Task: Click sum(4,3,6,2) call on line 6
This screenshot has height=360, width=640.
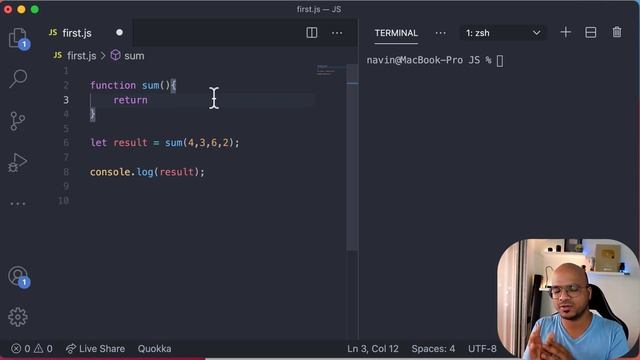Action: [199, 143]
